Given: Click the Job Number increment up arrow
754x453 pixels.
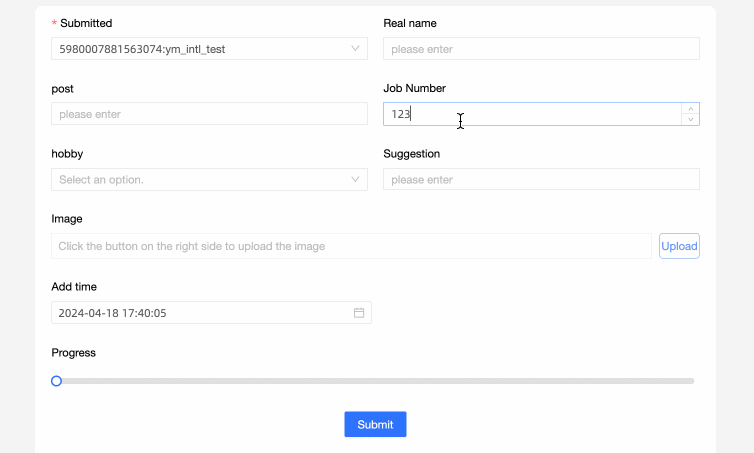Looking at the screenshot, I should [x=689, y=108].
